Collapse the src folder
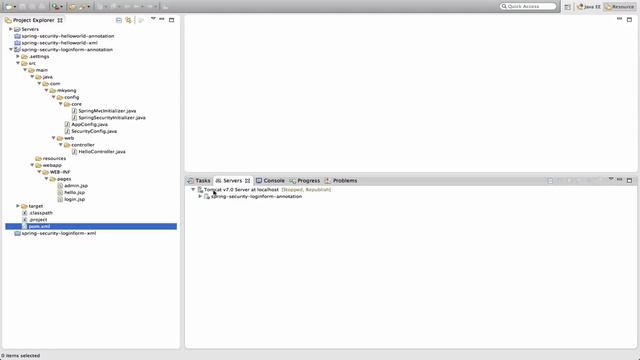Screen dimensions: 640x360 [18, 63]
